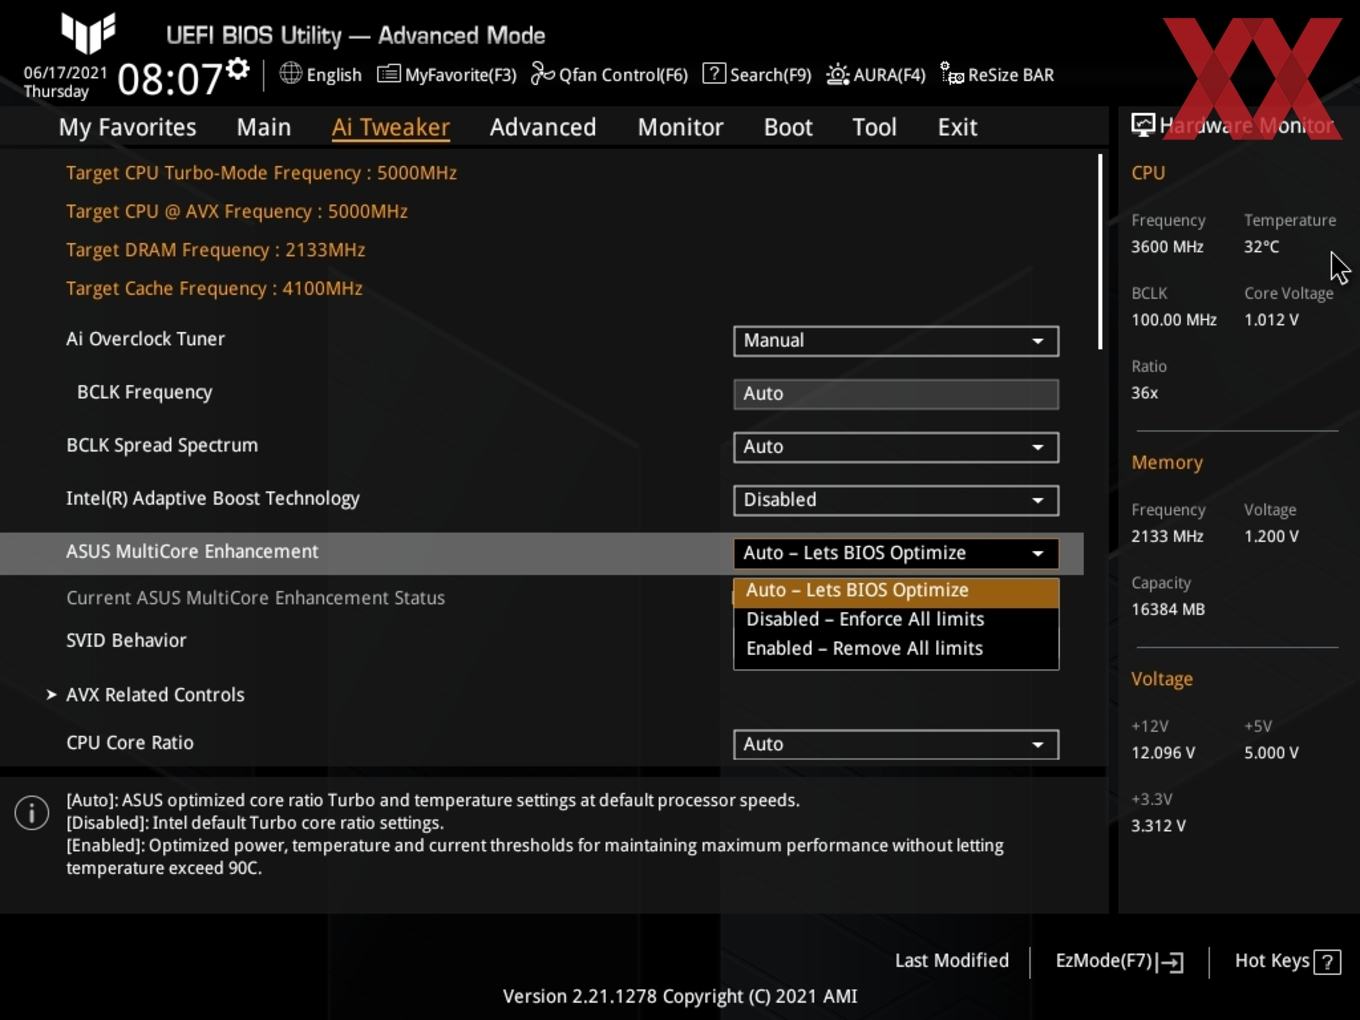1360x1020 pixels.
Task: Open the My Favorites tab
Action: point(127,127)
